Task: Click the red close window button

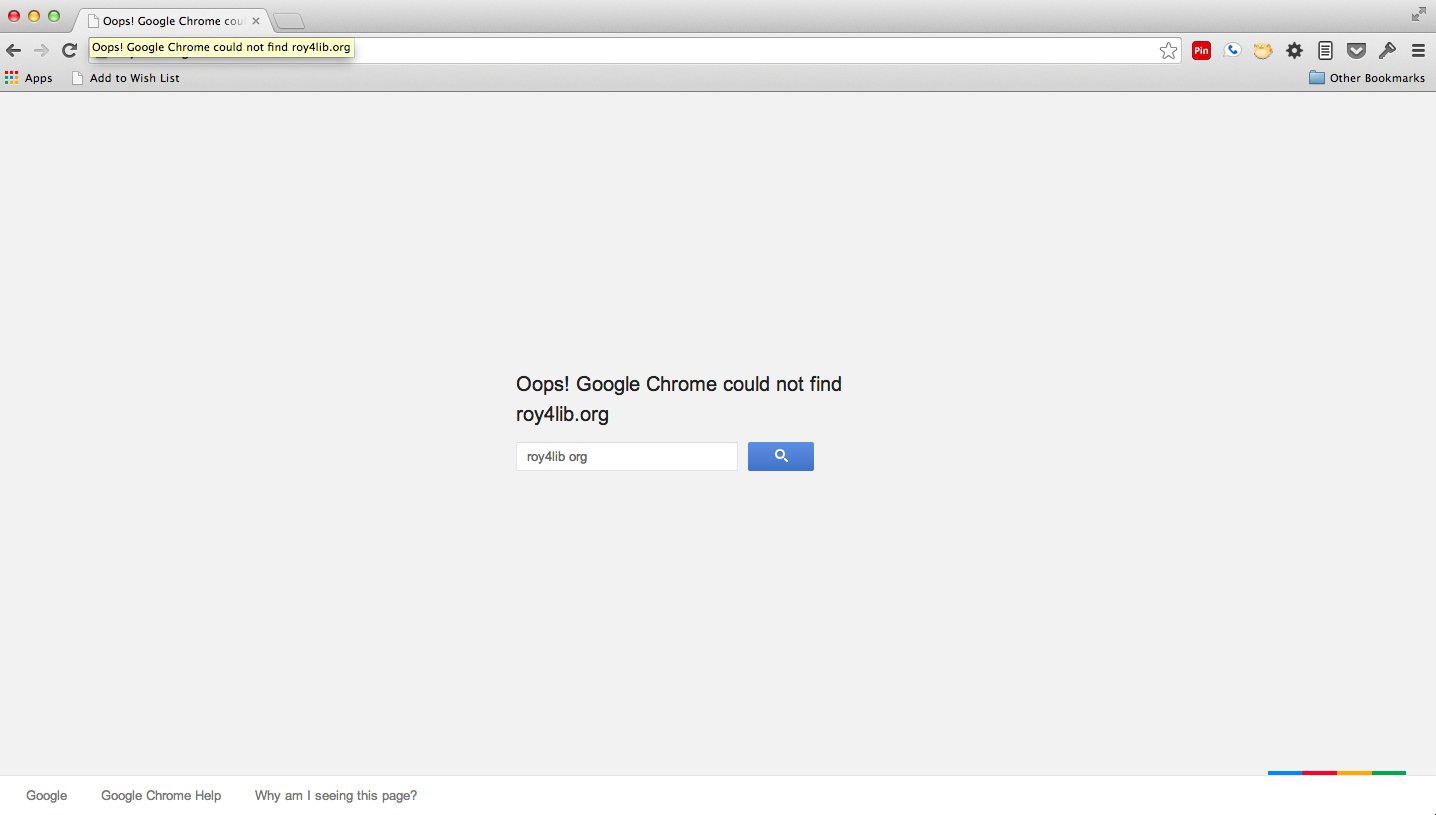Action: [x=14, y=16]
